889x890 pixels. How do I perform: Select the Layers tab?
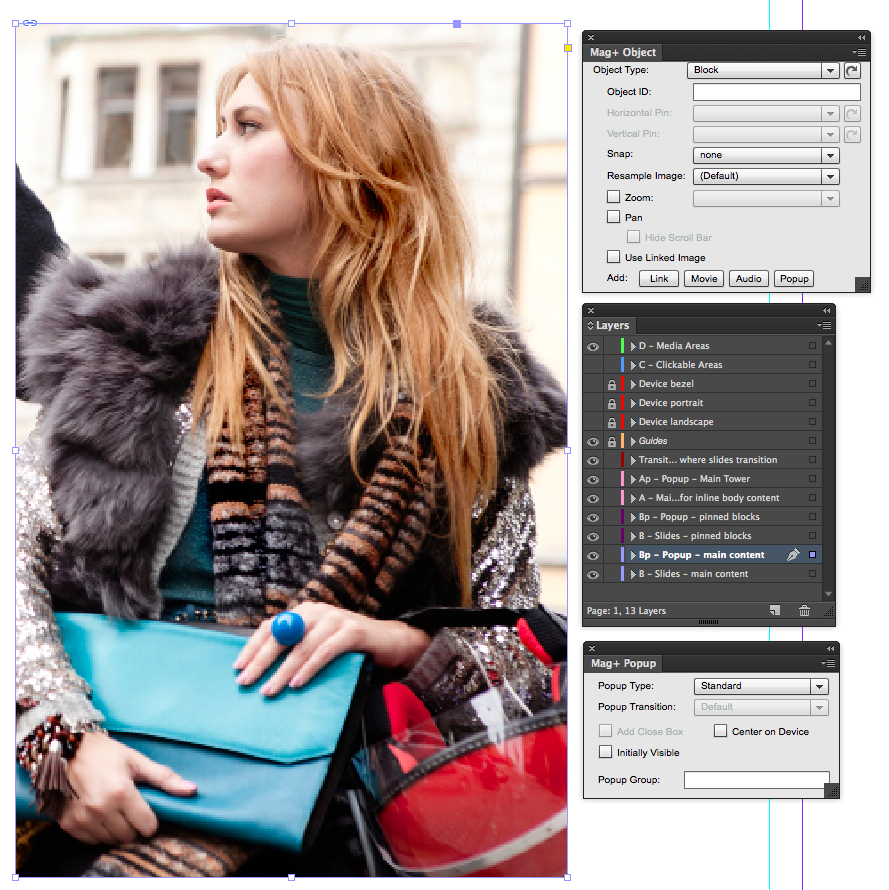click(610, 325)
